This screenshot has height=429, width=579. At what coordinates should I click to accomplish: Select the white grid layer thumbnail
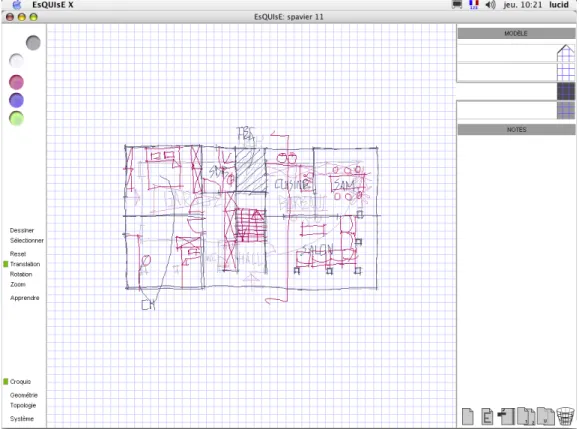click(566, 72)
